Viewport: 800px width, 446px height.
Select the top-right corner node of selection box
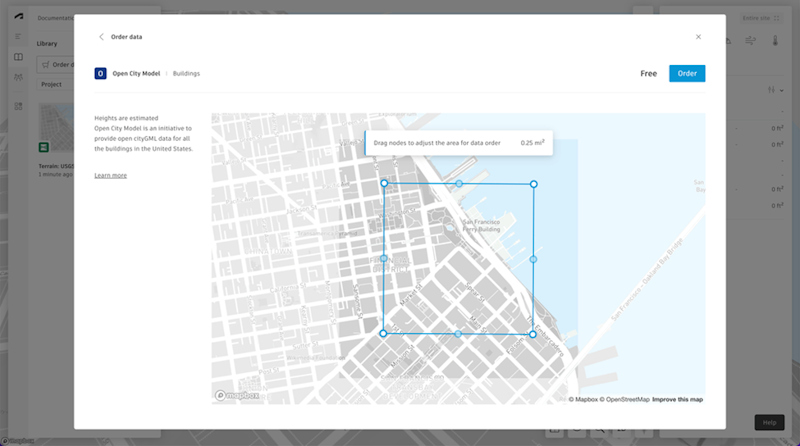534,184
